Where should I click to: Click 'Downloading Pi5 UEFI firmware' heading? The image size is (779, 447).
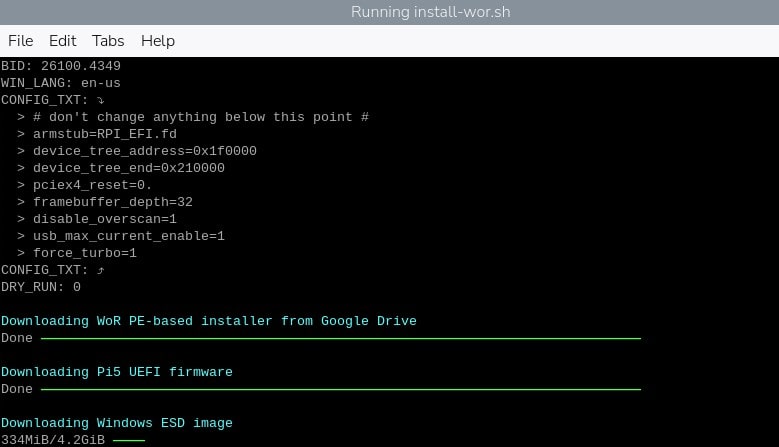(116, 372)
